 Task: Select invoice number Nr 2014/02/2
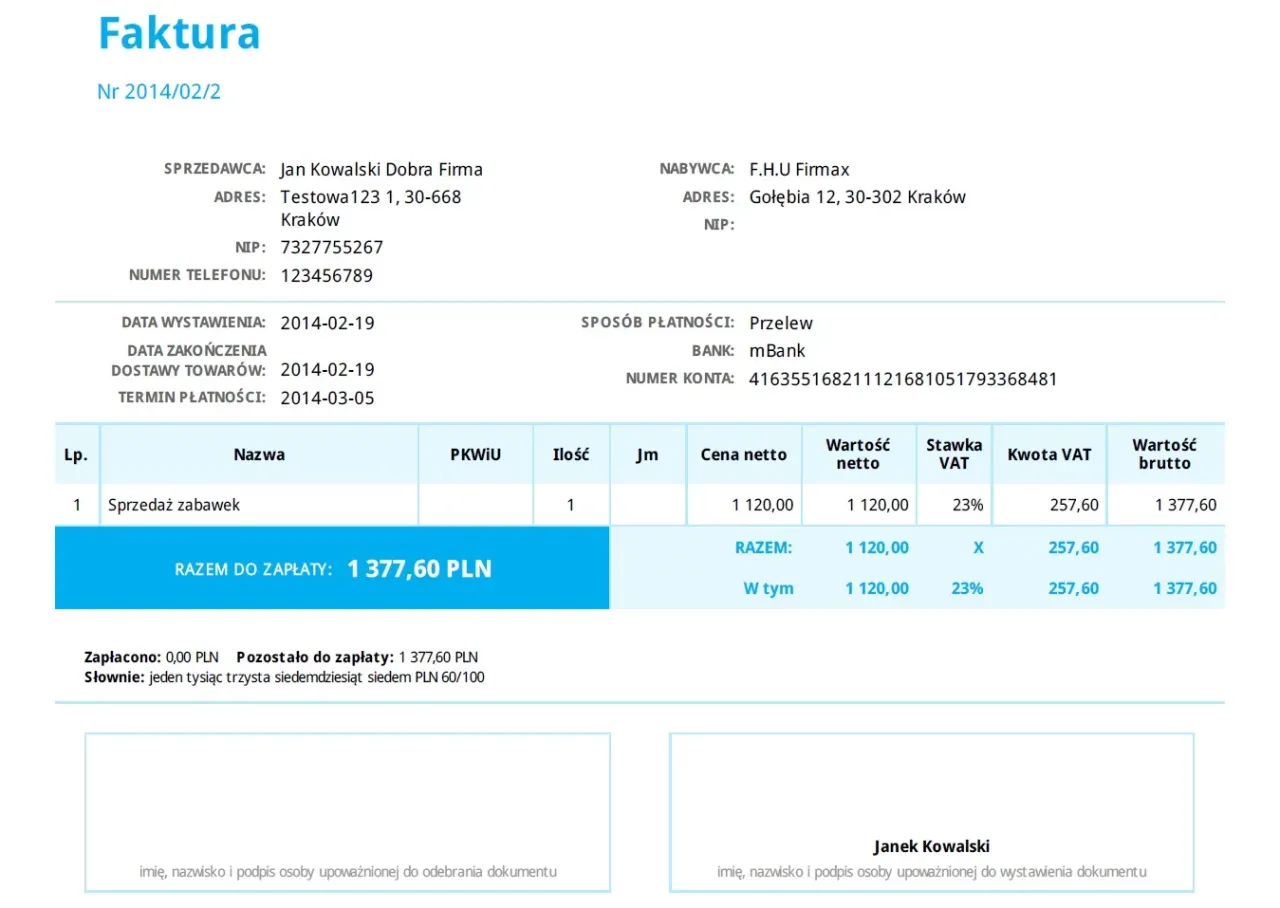point(160,91)
